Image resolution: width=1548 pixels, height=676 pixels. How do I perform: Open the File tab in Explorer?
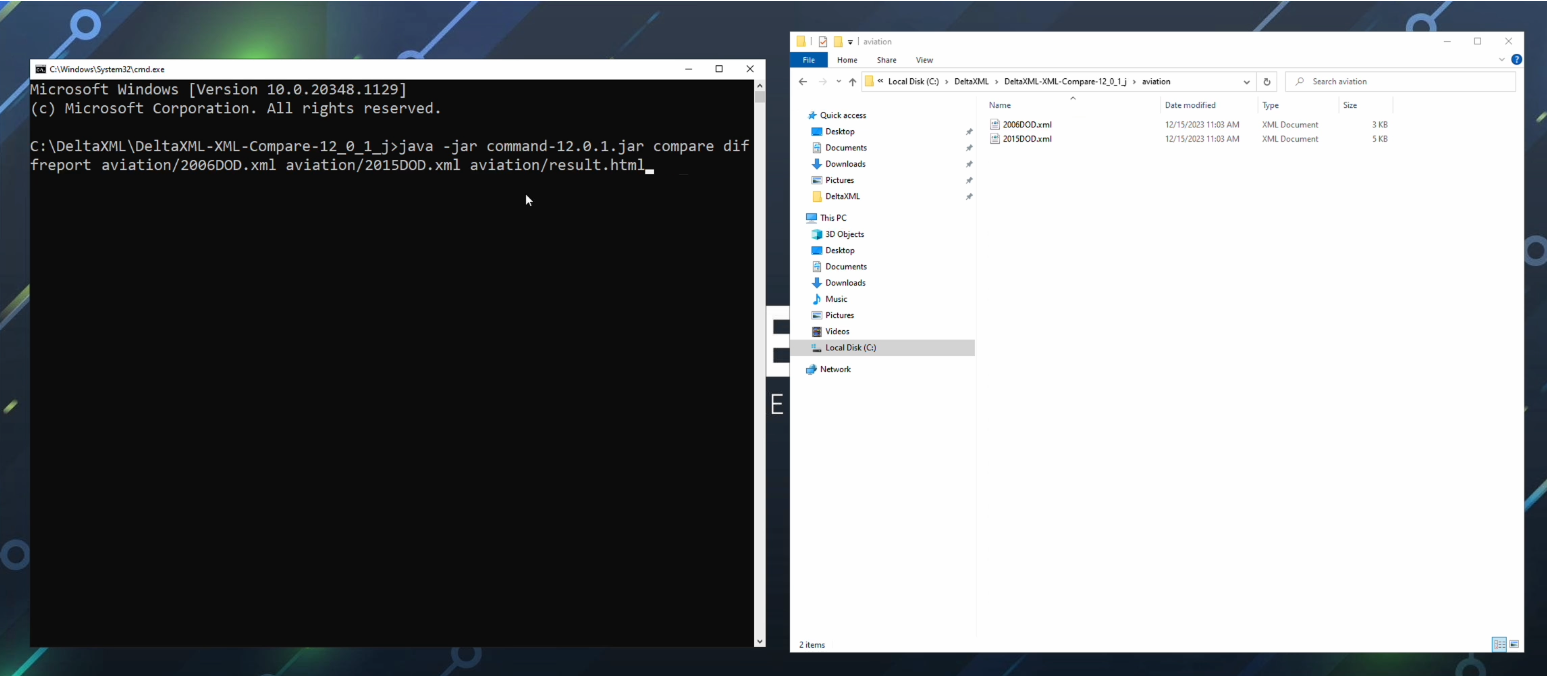(809, 60)
